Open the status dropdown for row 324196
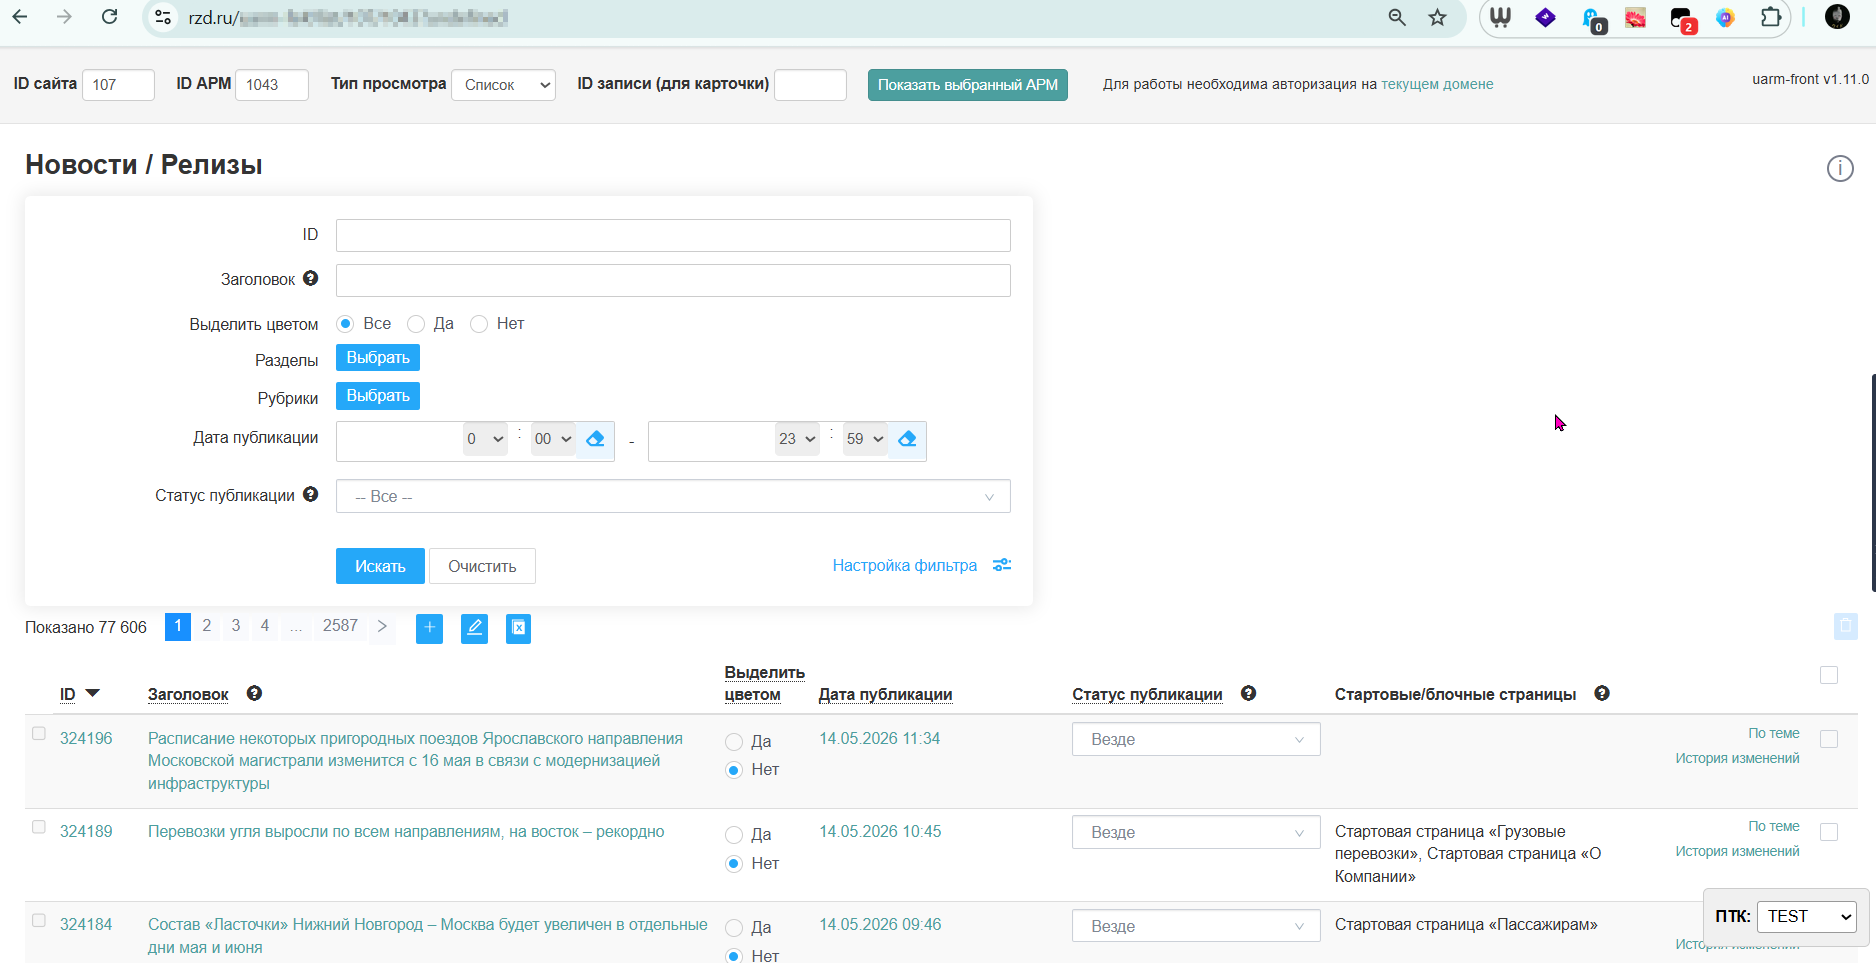 (x=1196, y=739)
